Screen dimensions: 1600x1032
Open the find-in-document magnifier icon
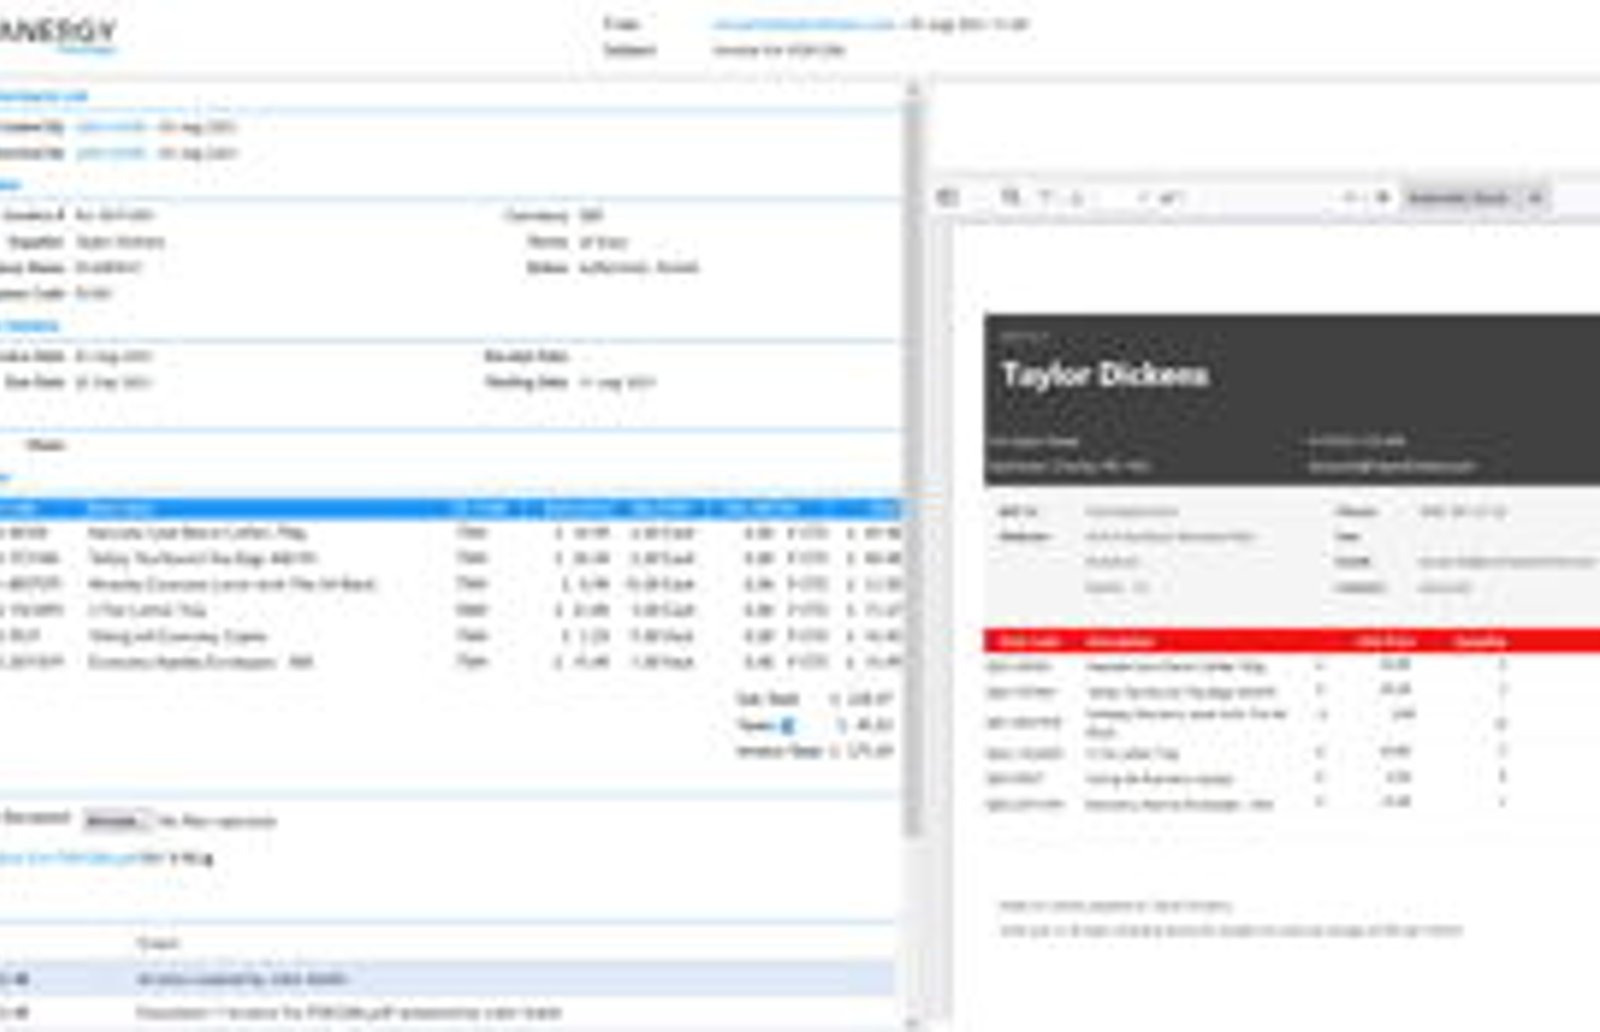1010,197
